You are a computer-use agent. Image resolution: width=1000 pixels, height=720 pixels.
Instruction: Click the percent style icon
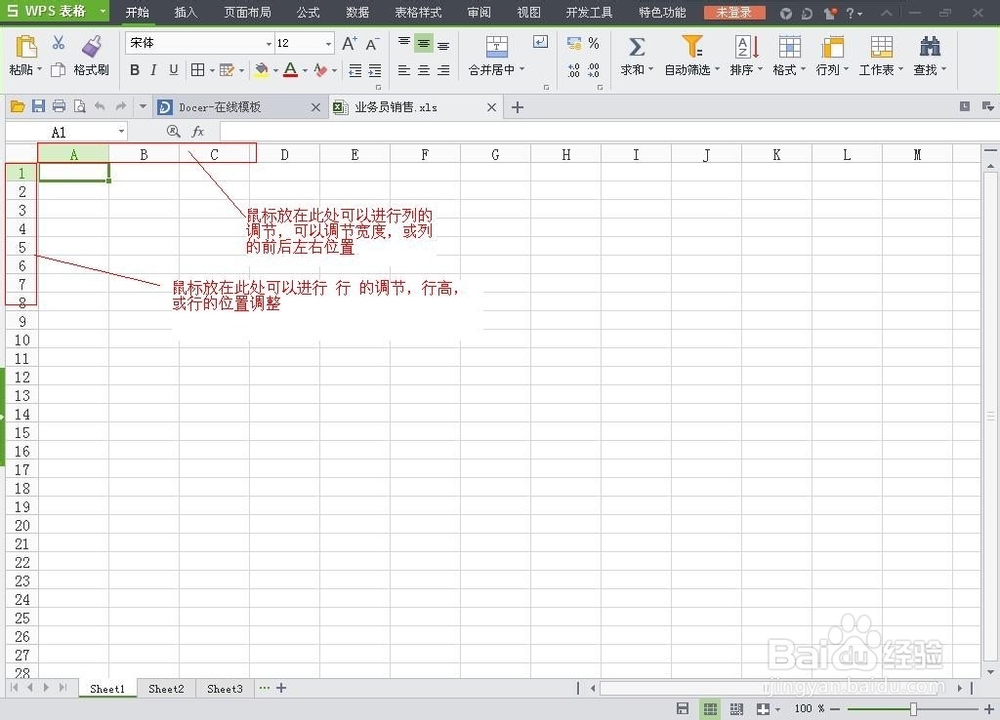594,43
